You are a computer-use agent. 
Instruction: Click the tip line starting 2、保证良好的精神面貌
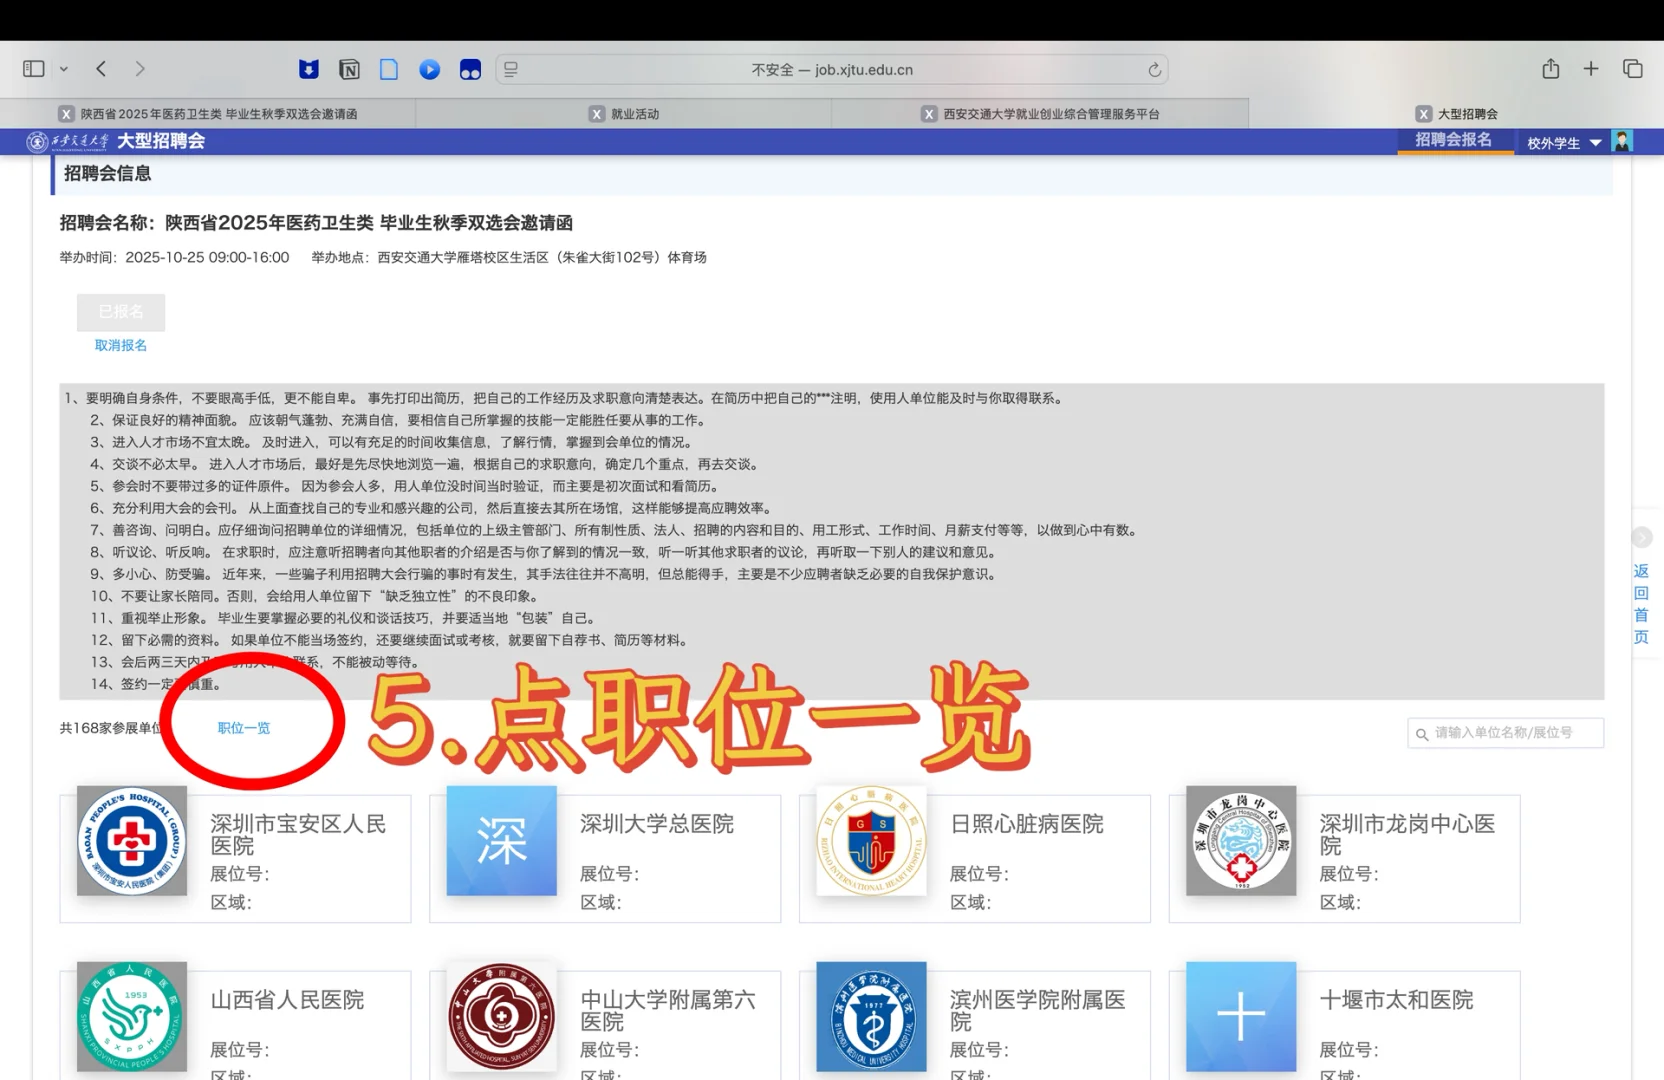coord(400,420)
